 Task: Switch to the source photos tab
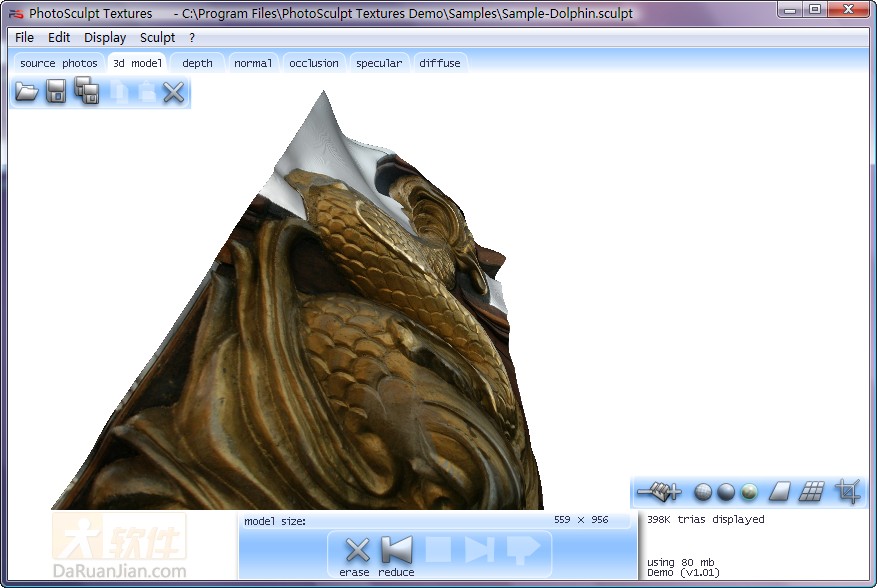[x=59, y=63]
